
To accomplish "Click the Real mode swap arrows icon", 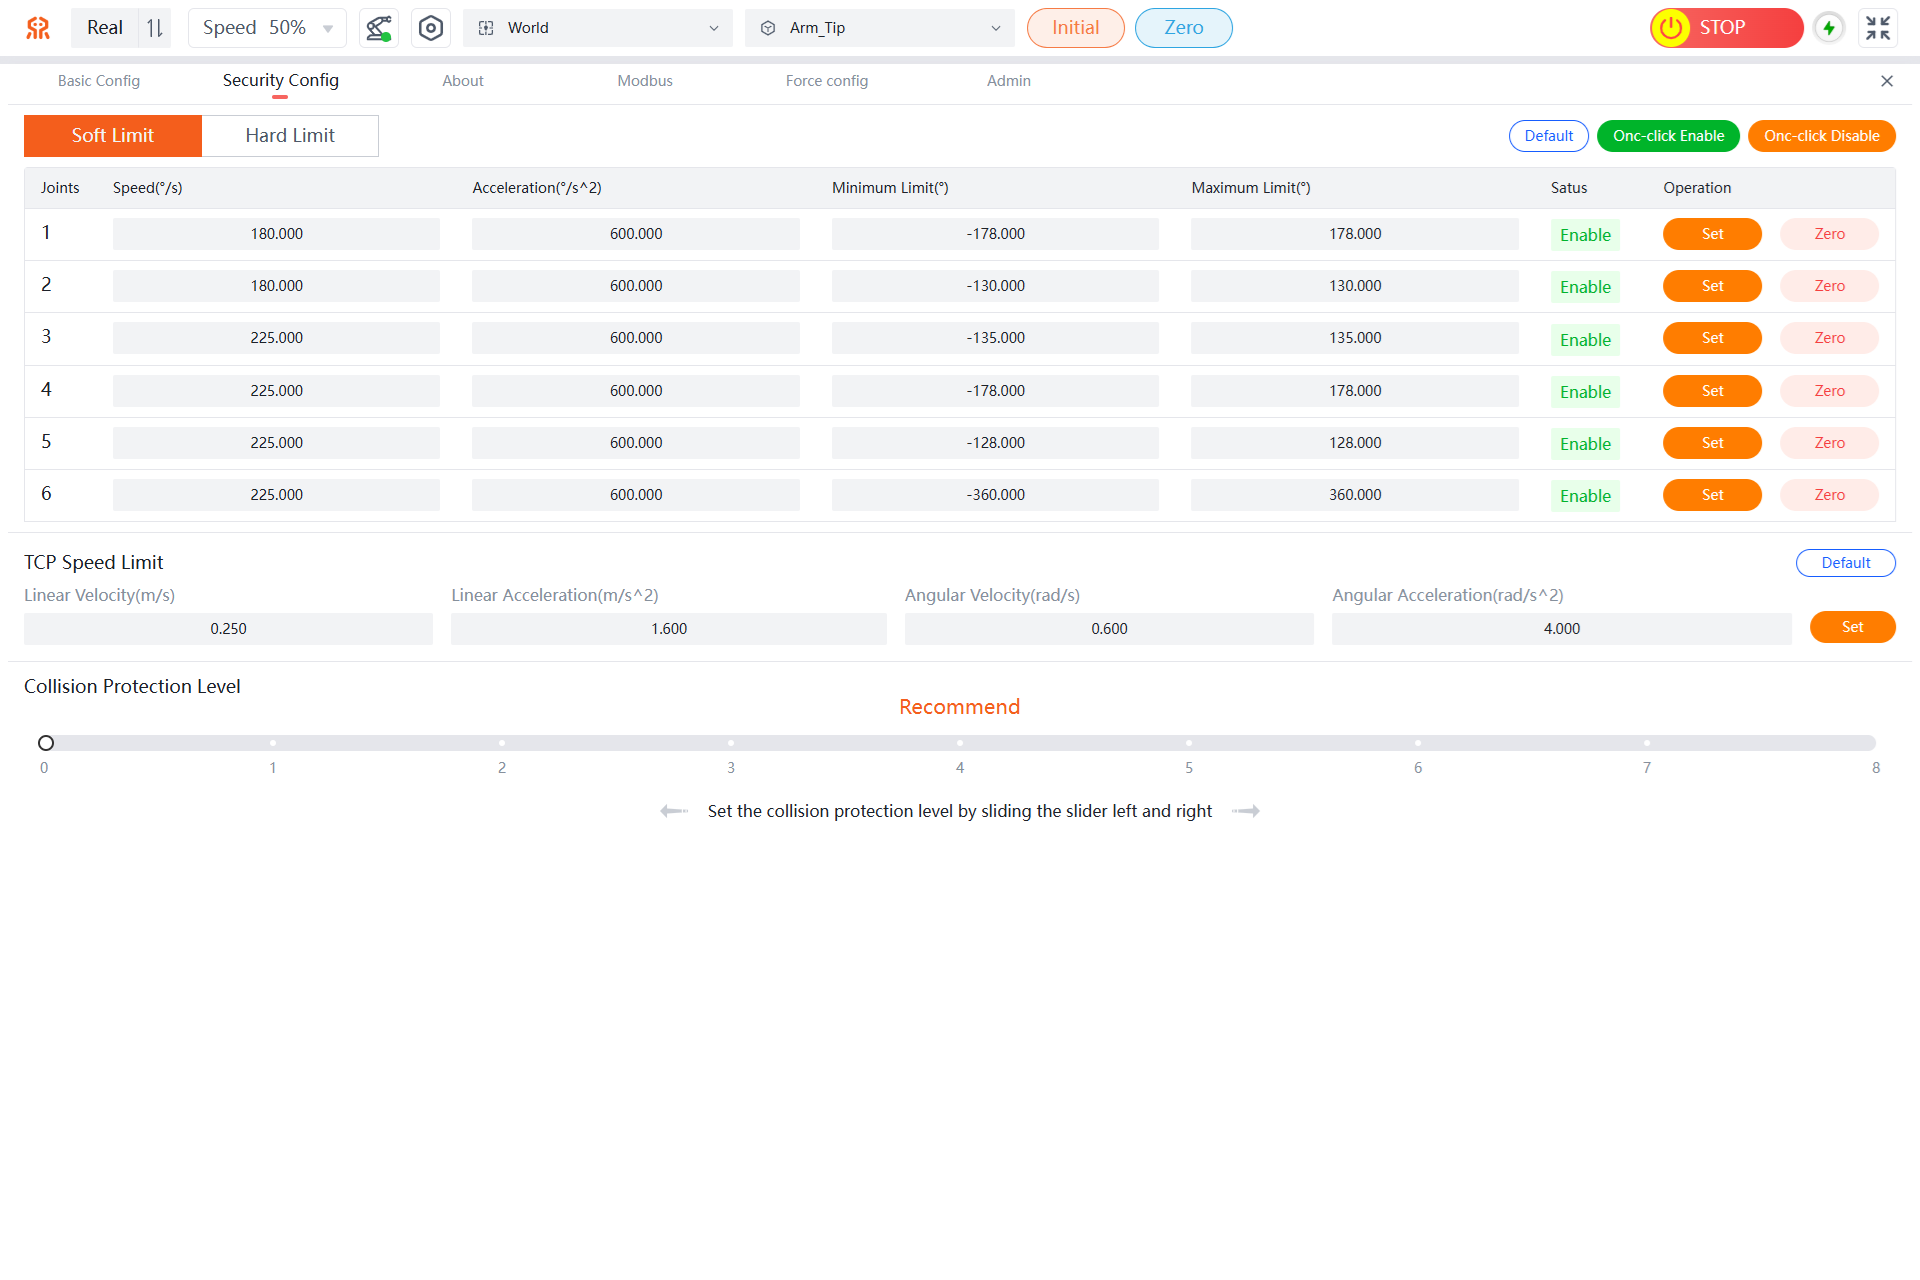I will (155, 28).
